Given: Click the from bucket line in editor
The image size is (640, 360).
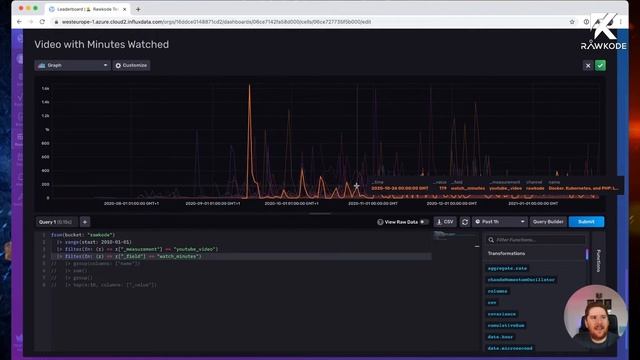Looking at the screenshot, I should coord(83,235).
